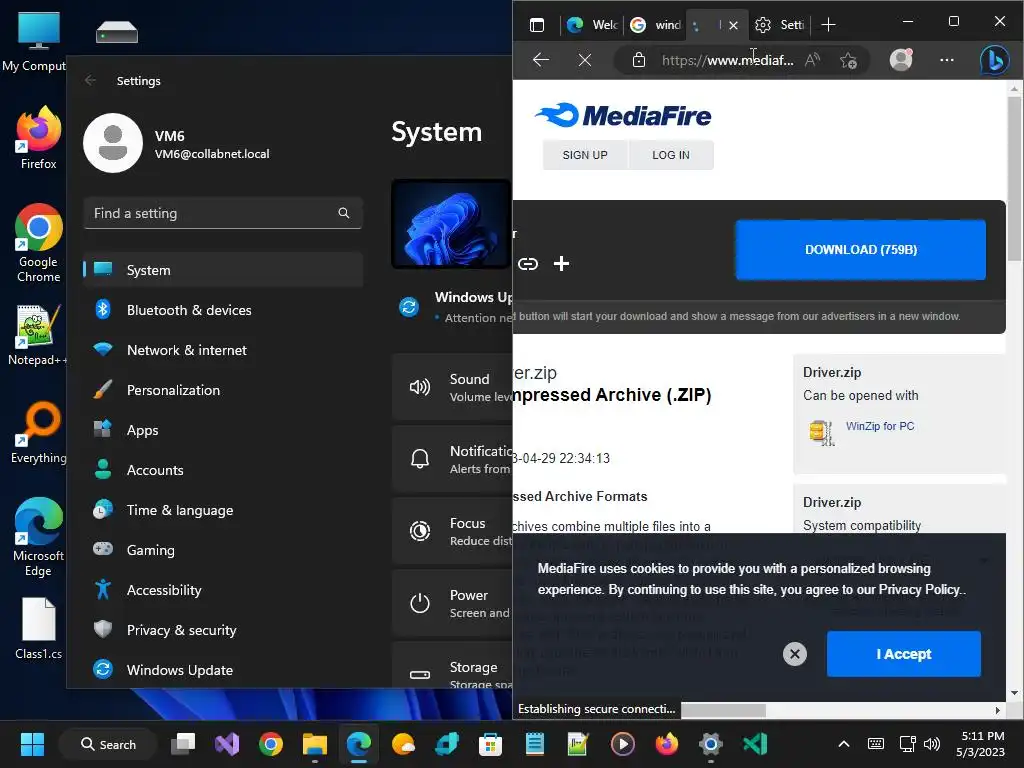Viewport: 1024px width, 768px height.
Task: Open Network & internet settings
Action: [x=223, y=350]
